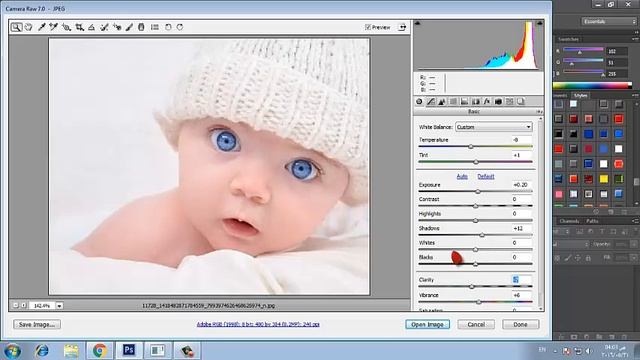Click the Clarity value input field
640x360 pixels.
click(x=522, y=280)
